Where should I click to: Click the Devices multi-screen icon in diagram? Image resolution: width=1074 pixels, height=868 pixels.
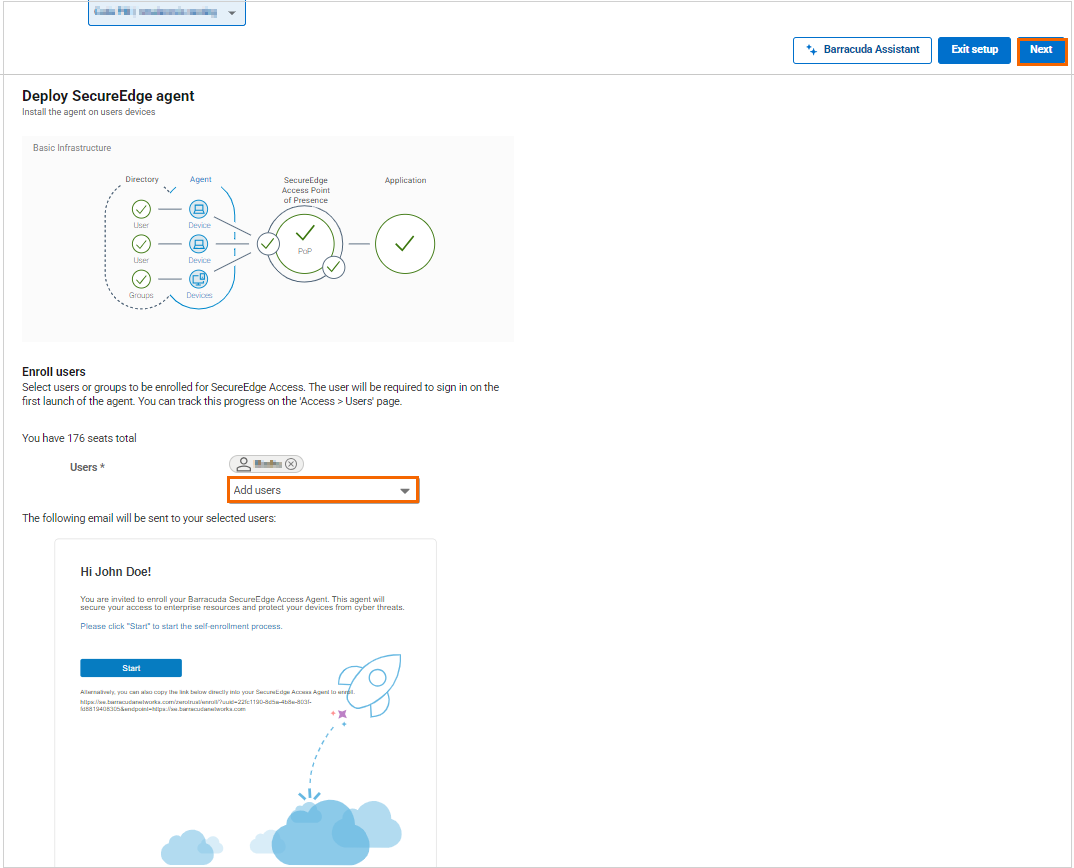point(198,279)
